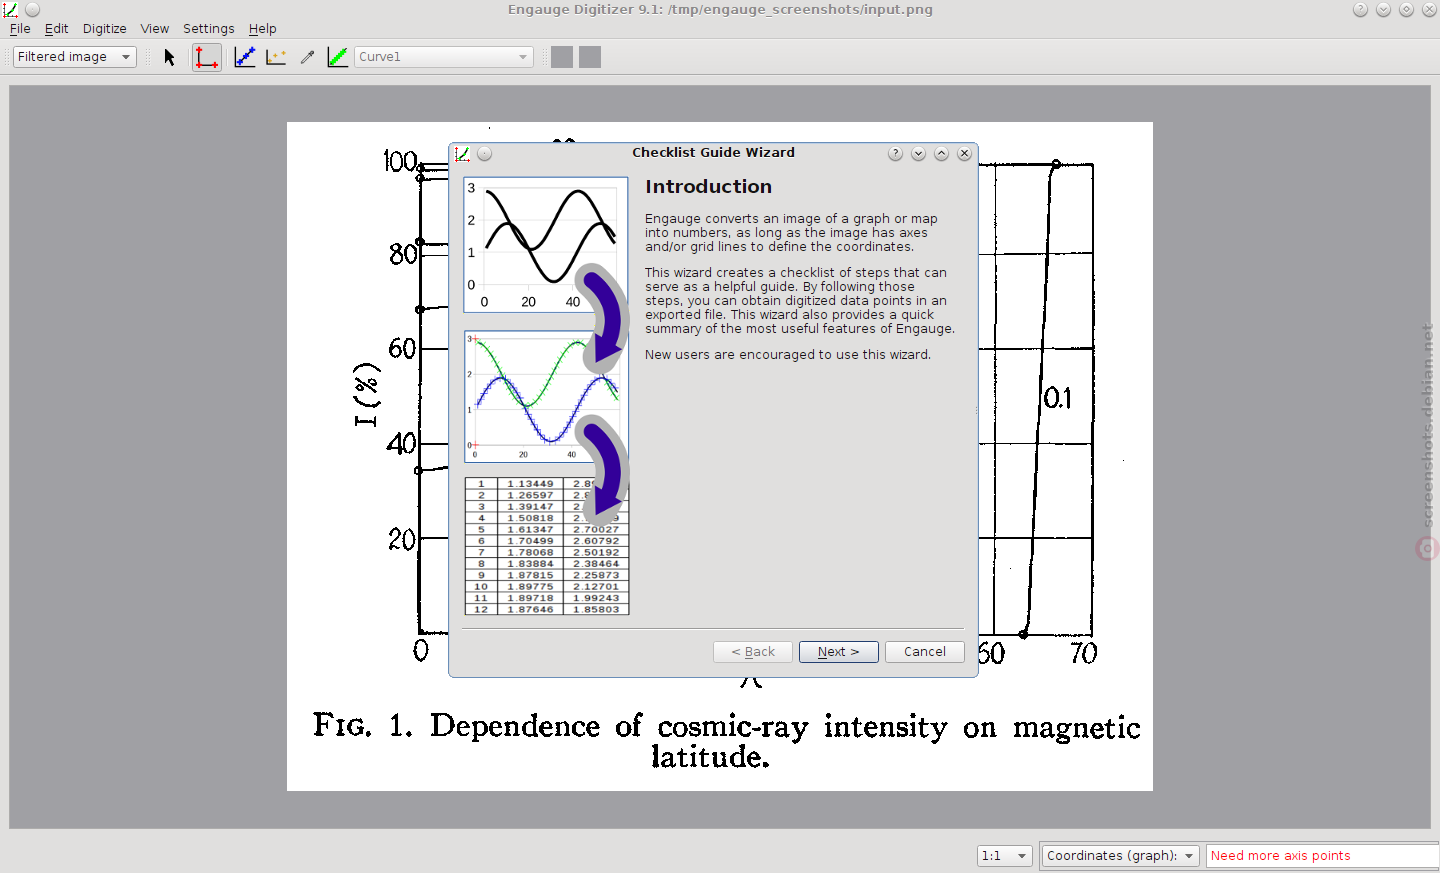The width and height of the screenshot is (1440, 873).
Task: Click the exported data table illustration
Action: click(x=546, y=546)
